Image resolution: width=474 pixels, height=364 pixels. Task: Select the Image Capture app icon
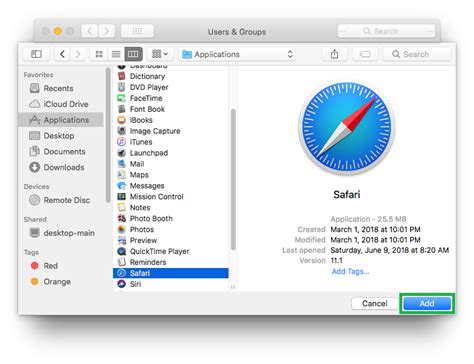click(x=122, y=131)
